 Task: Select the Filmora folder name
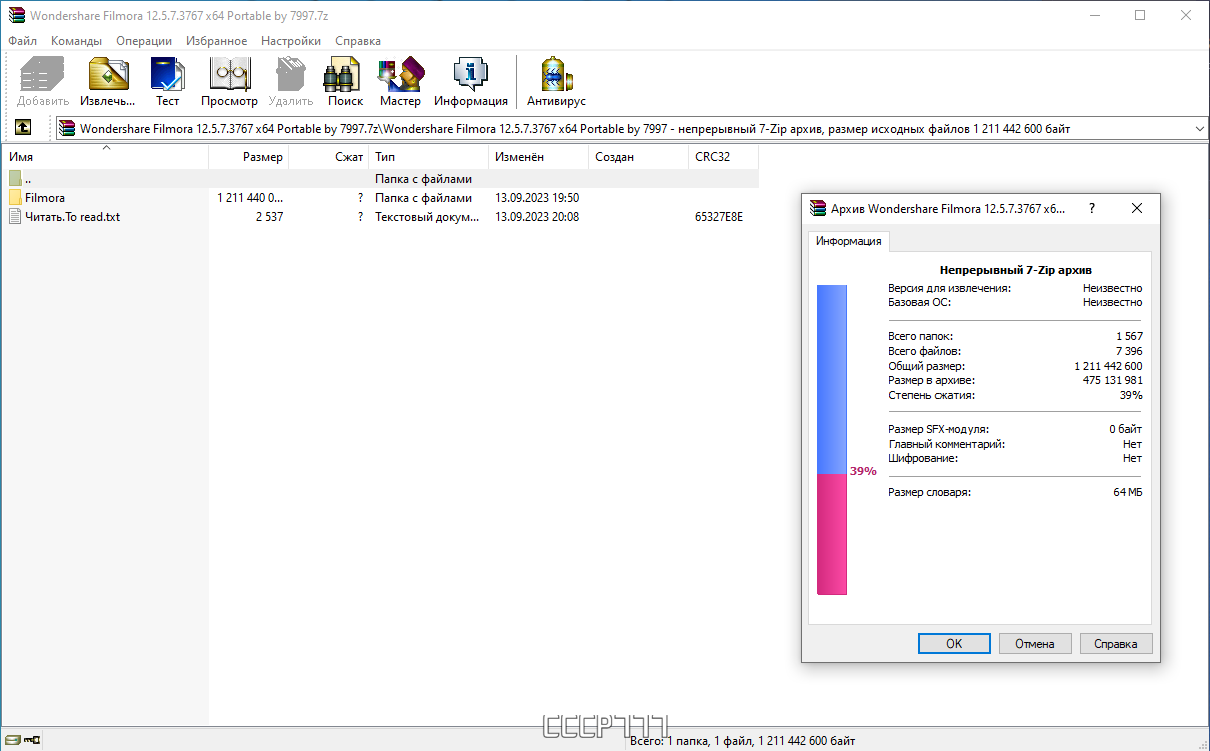pyautogui.click(x=45, y=198)
